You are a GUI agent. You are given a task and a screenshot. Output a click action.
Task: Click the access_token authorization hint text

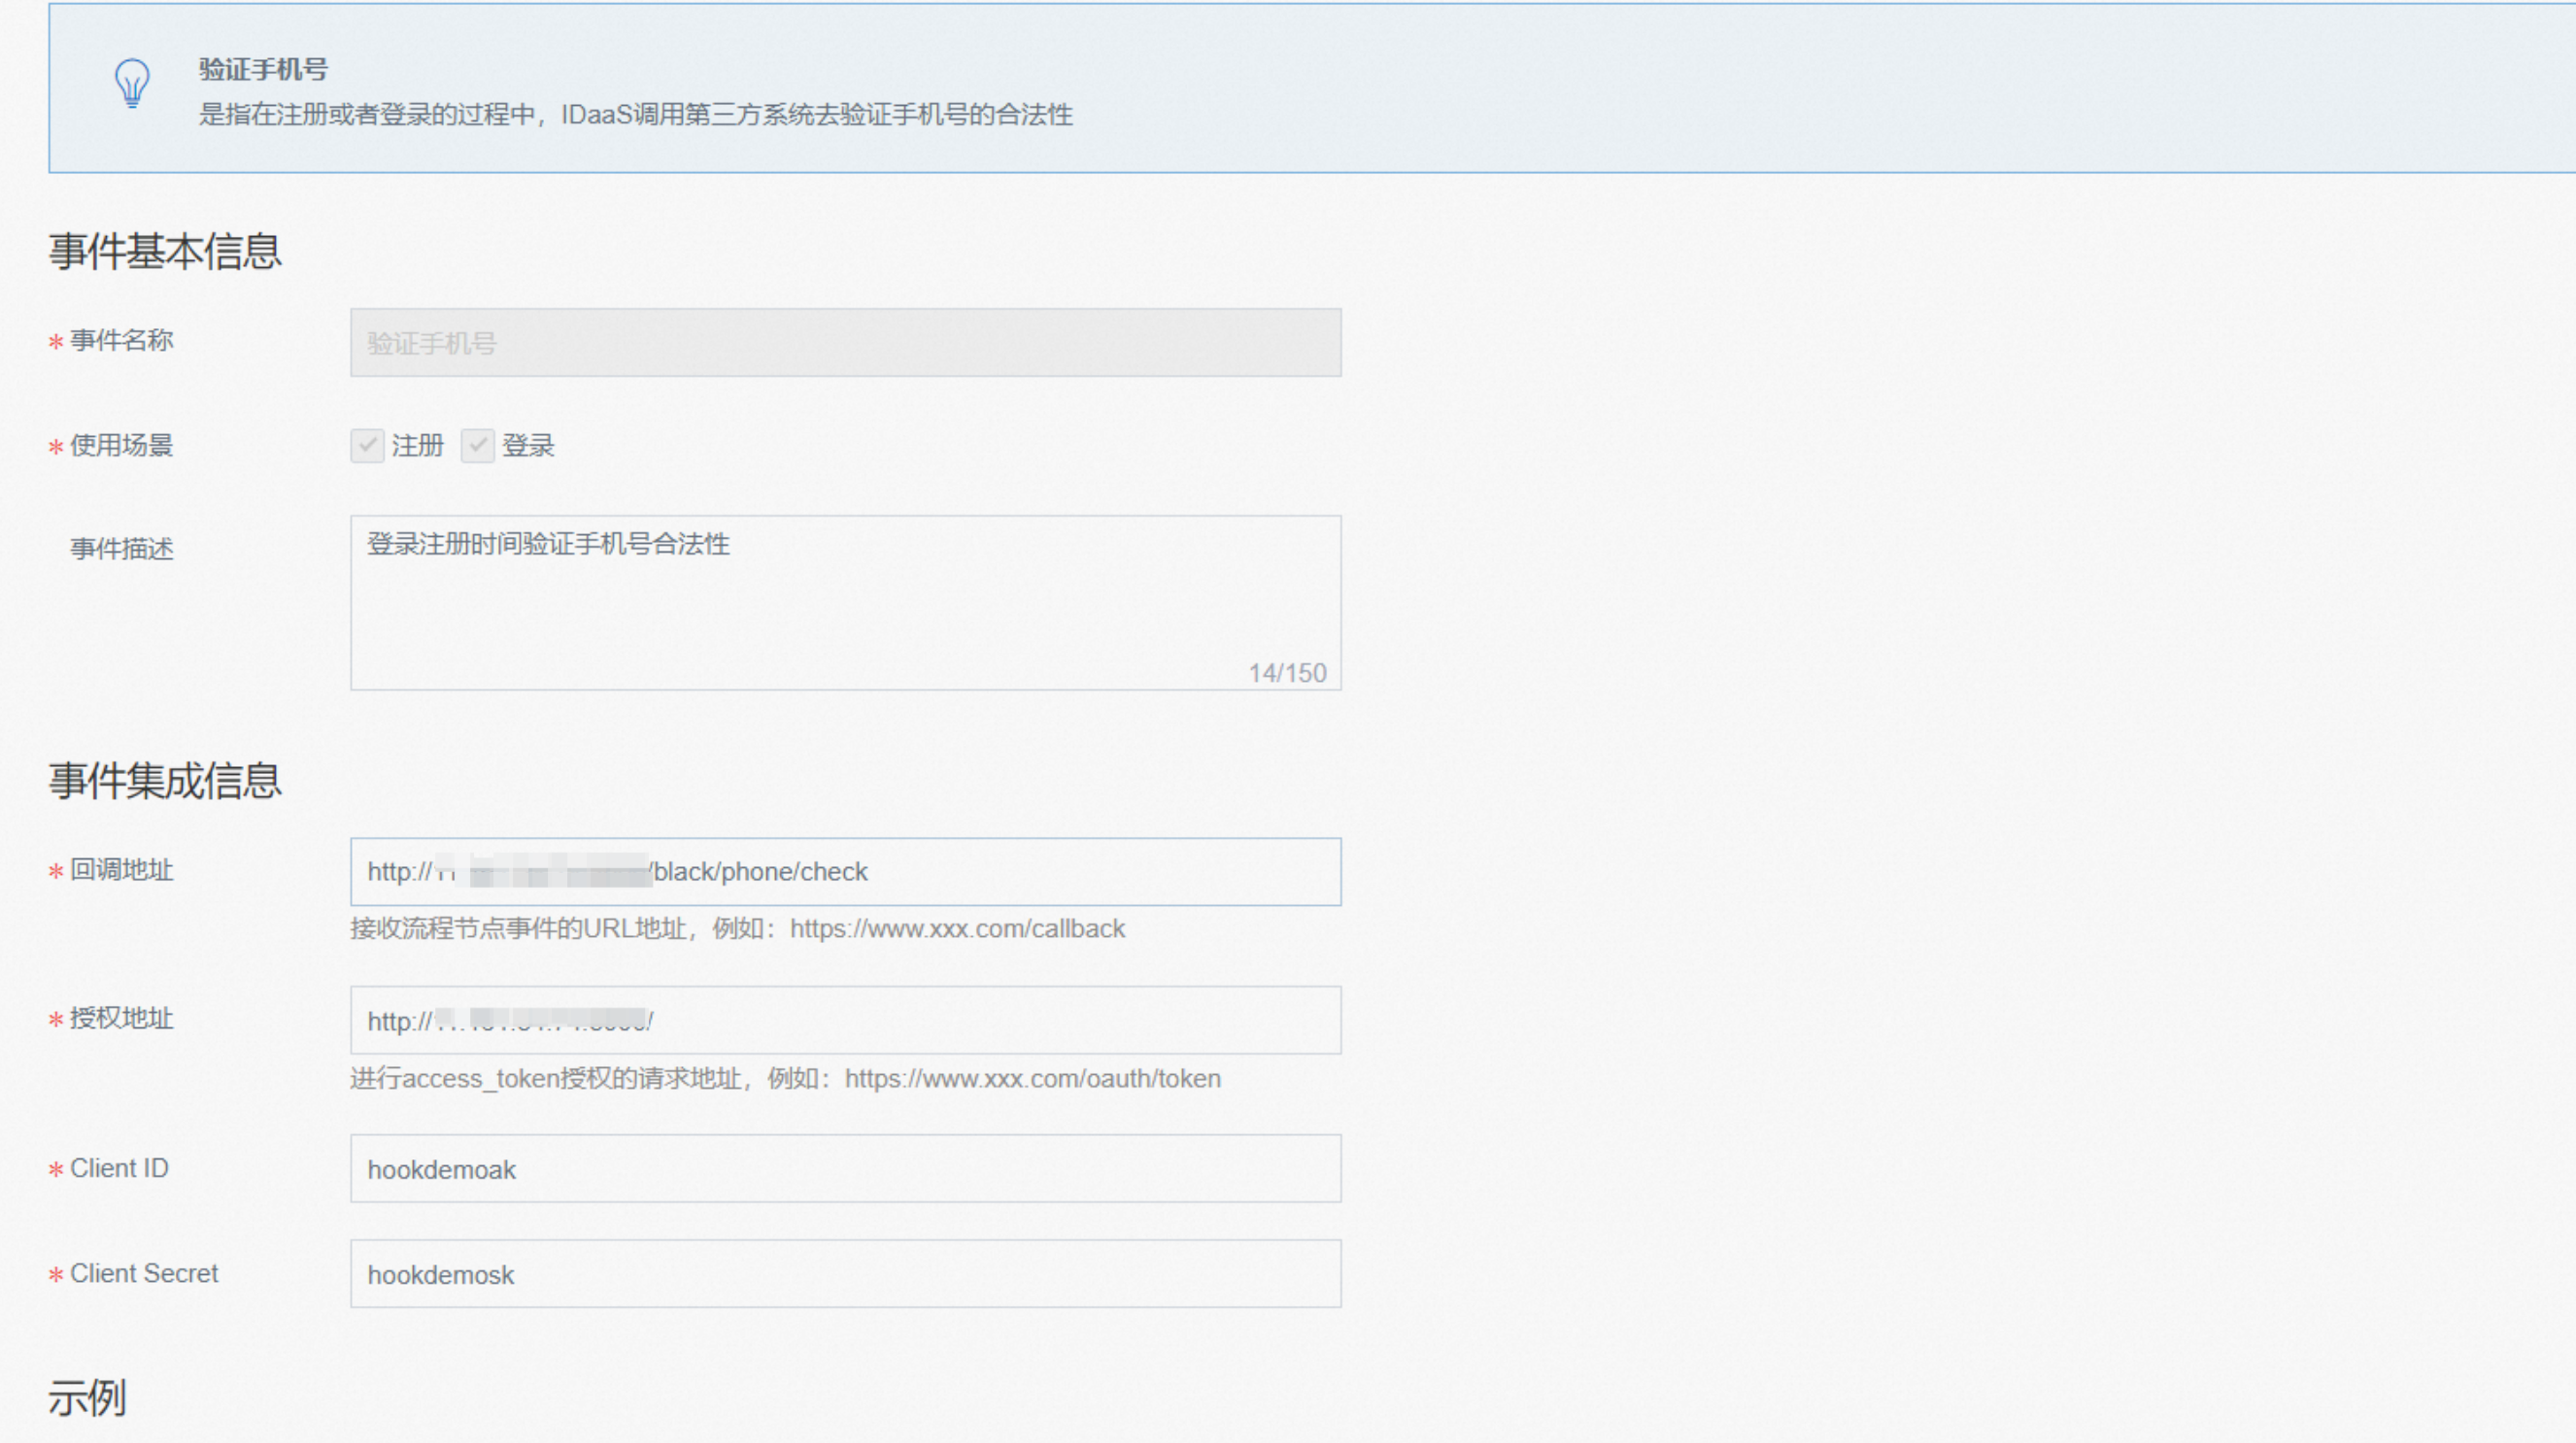coord(785,1079)
